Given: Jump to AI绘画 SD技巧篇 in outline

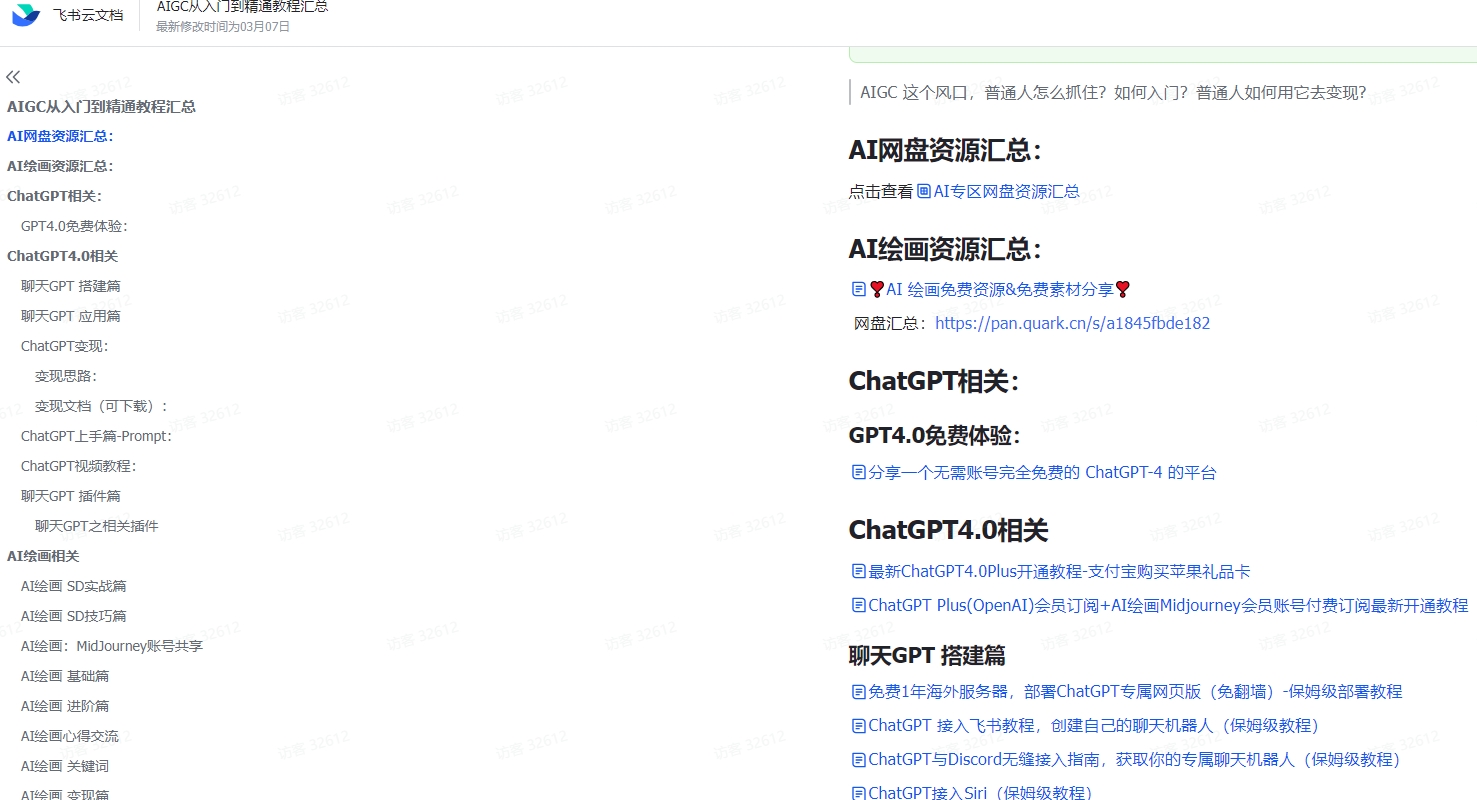Looking at the screenshot, I should (x=74, y=616).
